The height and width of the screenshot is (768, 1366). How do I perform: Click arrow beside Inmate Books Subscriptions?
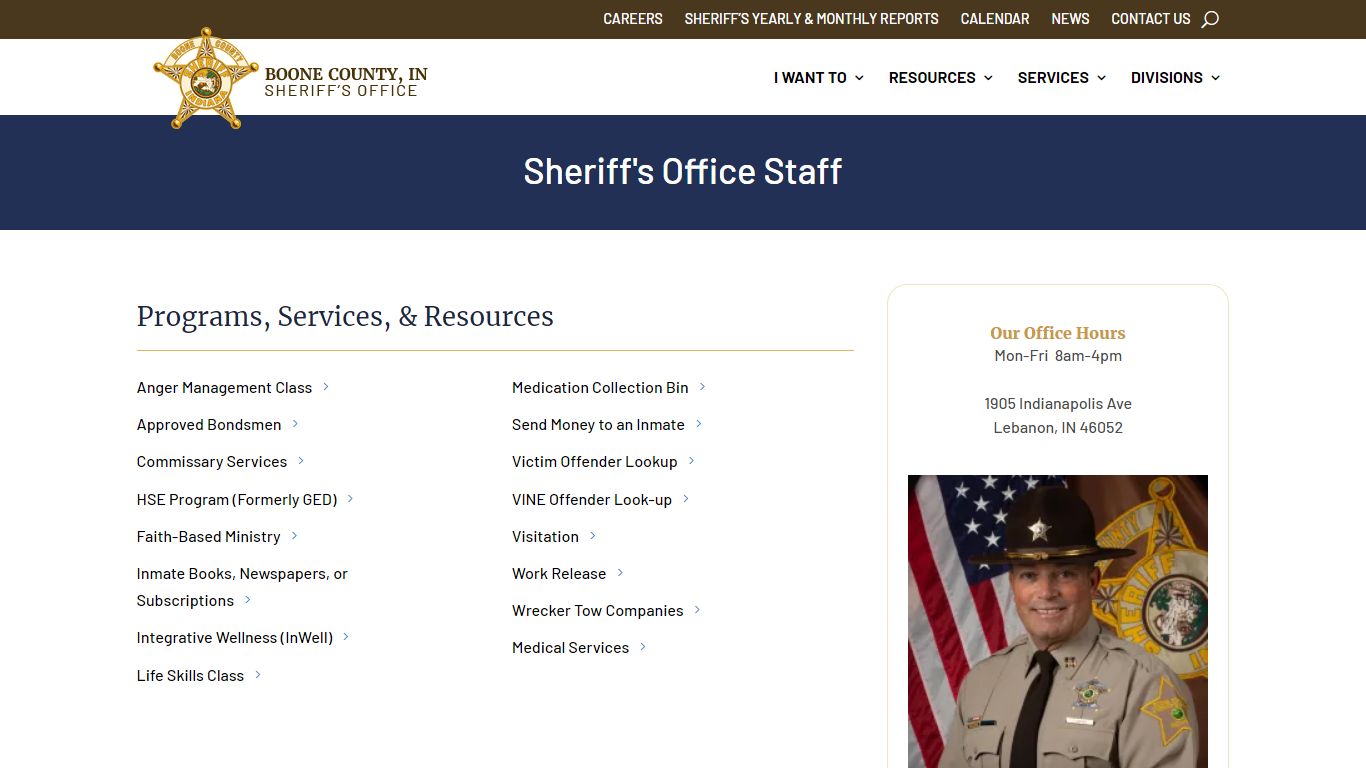(x=248, y=600)
